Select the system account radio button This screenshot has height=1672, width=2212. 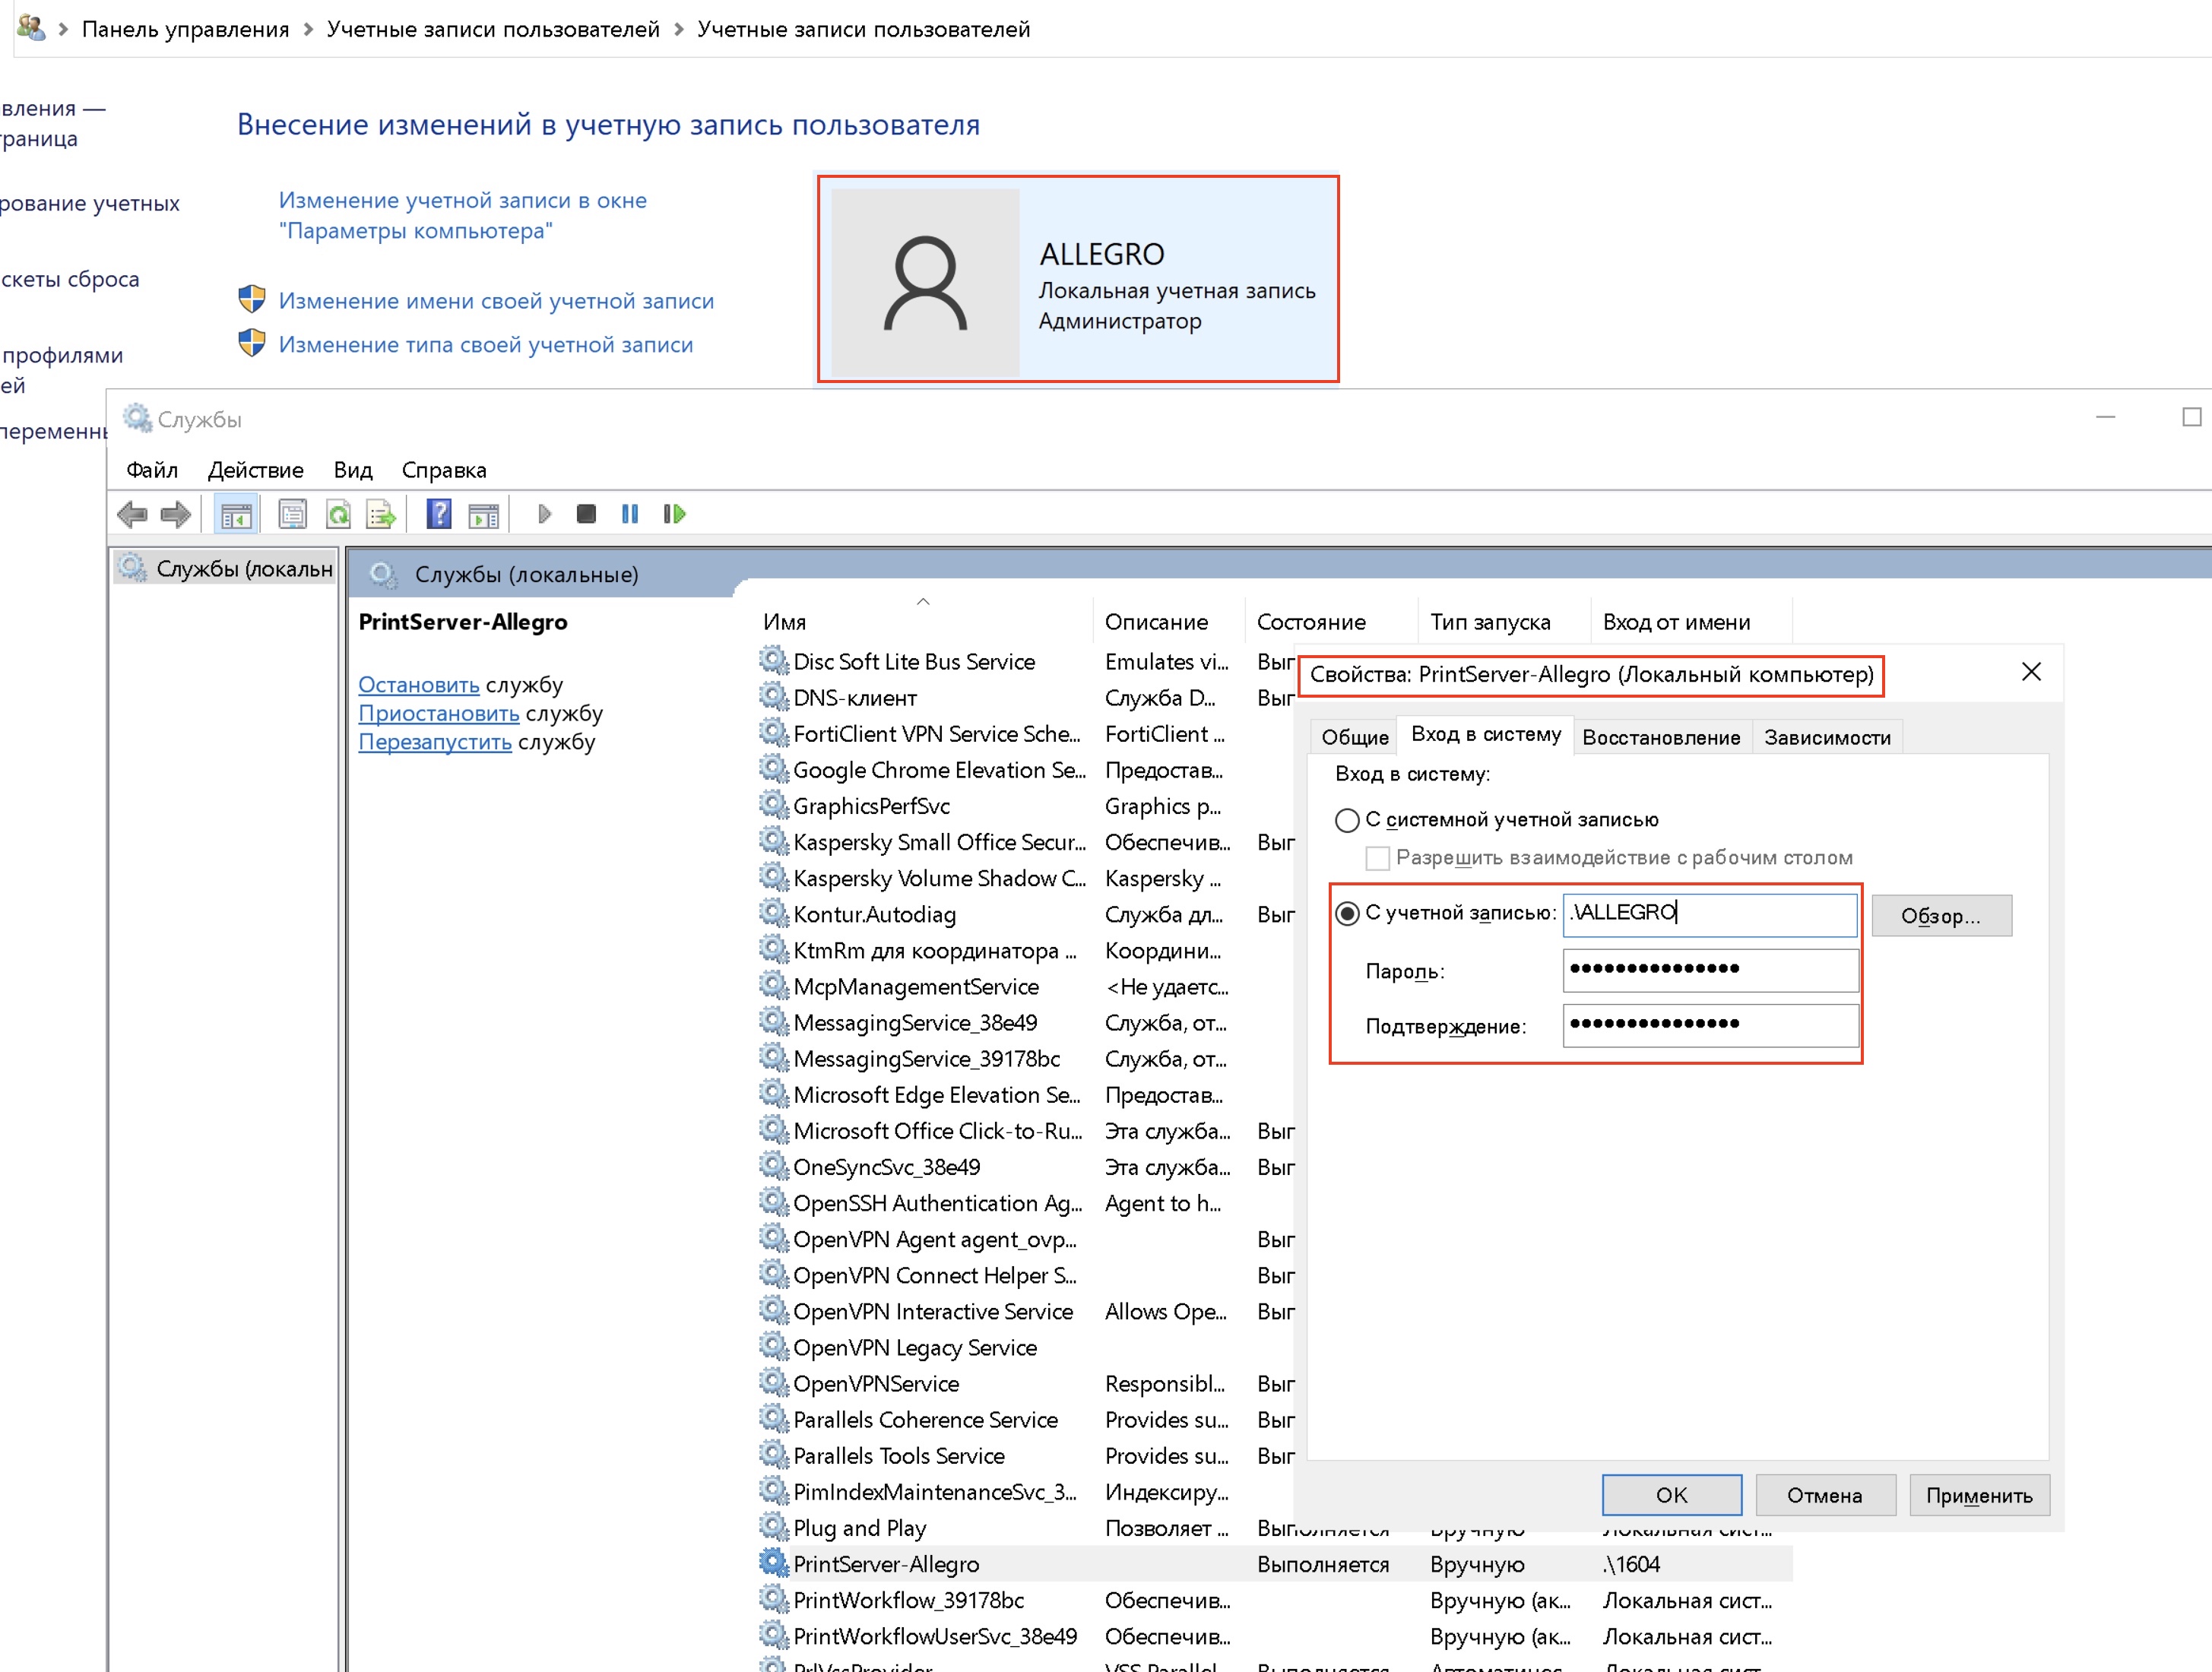pyautogui.click(x=1347, y=820)
